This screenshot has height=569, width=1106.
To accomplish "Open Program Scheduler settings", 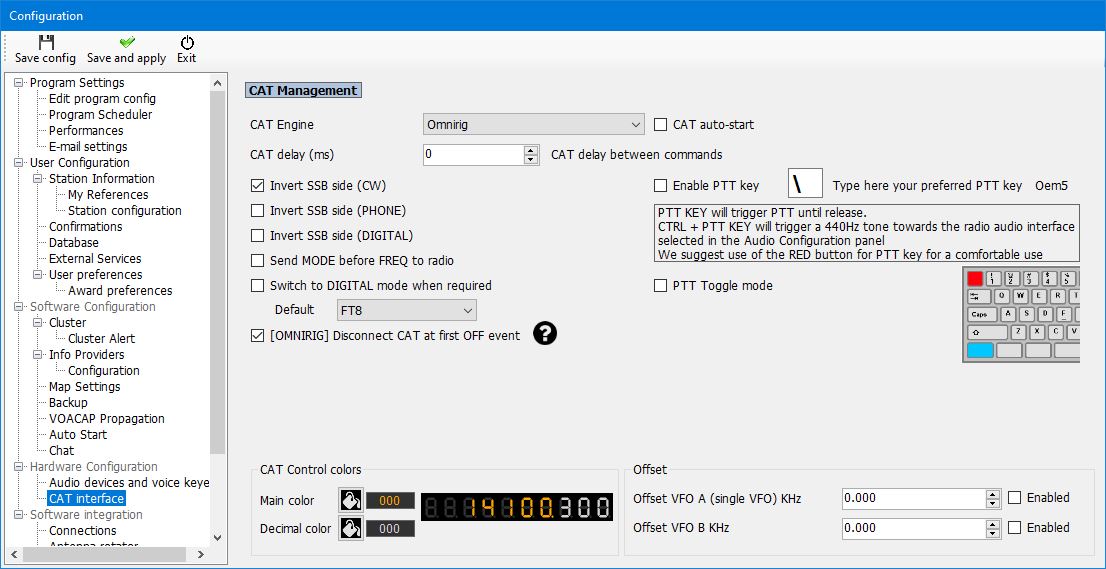I will pos(100,114).
